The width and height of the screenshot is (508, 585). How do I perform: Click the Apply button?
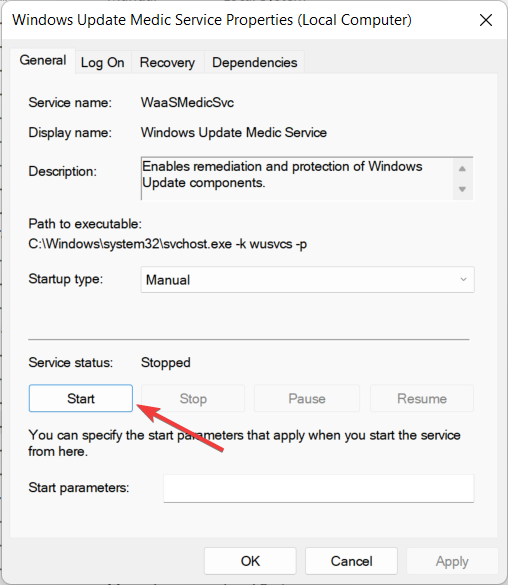tap(452, 561)
